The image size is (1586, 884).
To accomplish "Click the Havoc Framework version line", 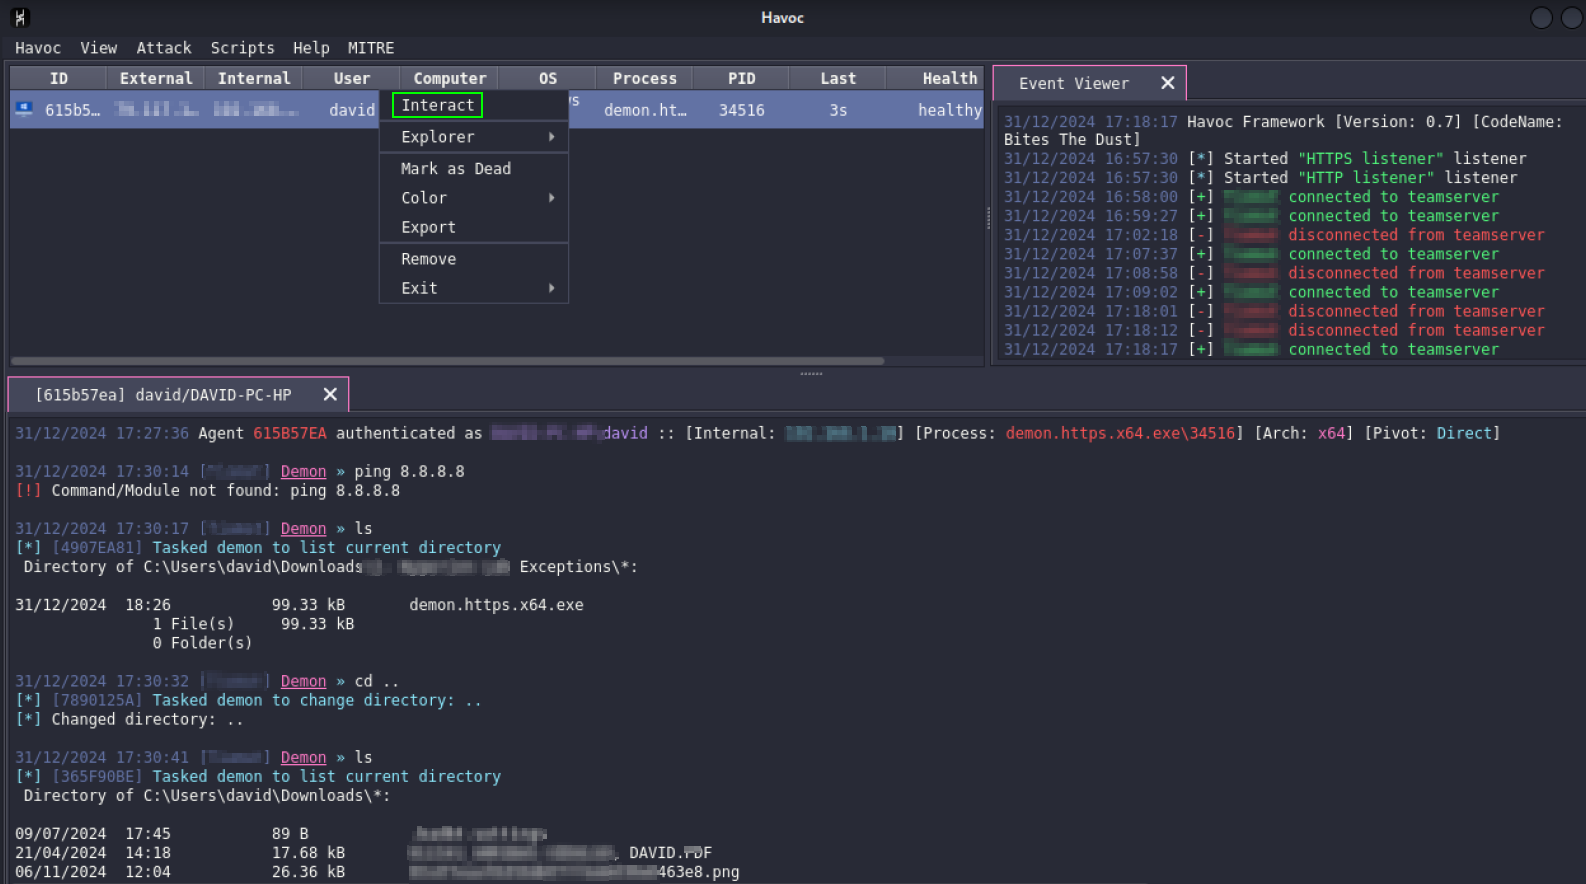I will coord(1283,131).
